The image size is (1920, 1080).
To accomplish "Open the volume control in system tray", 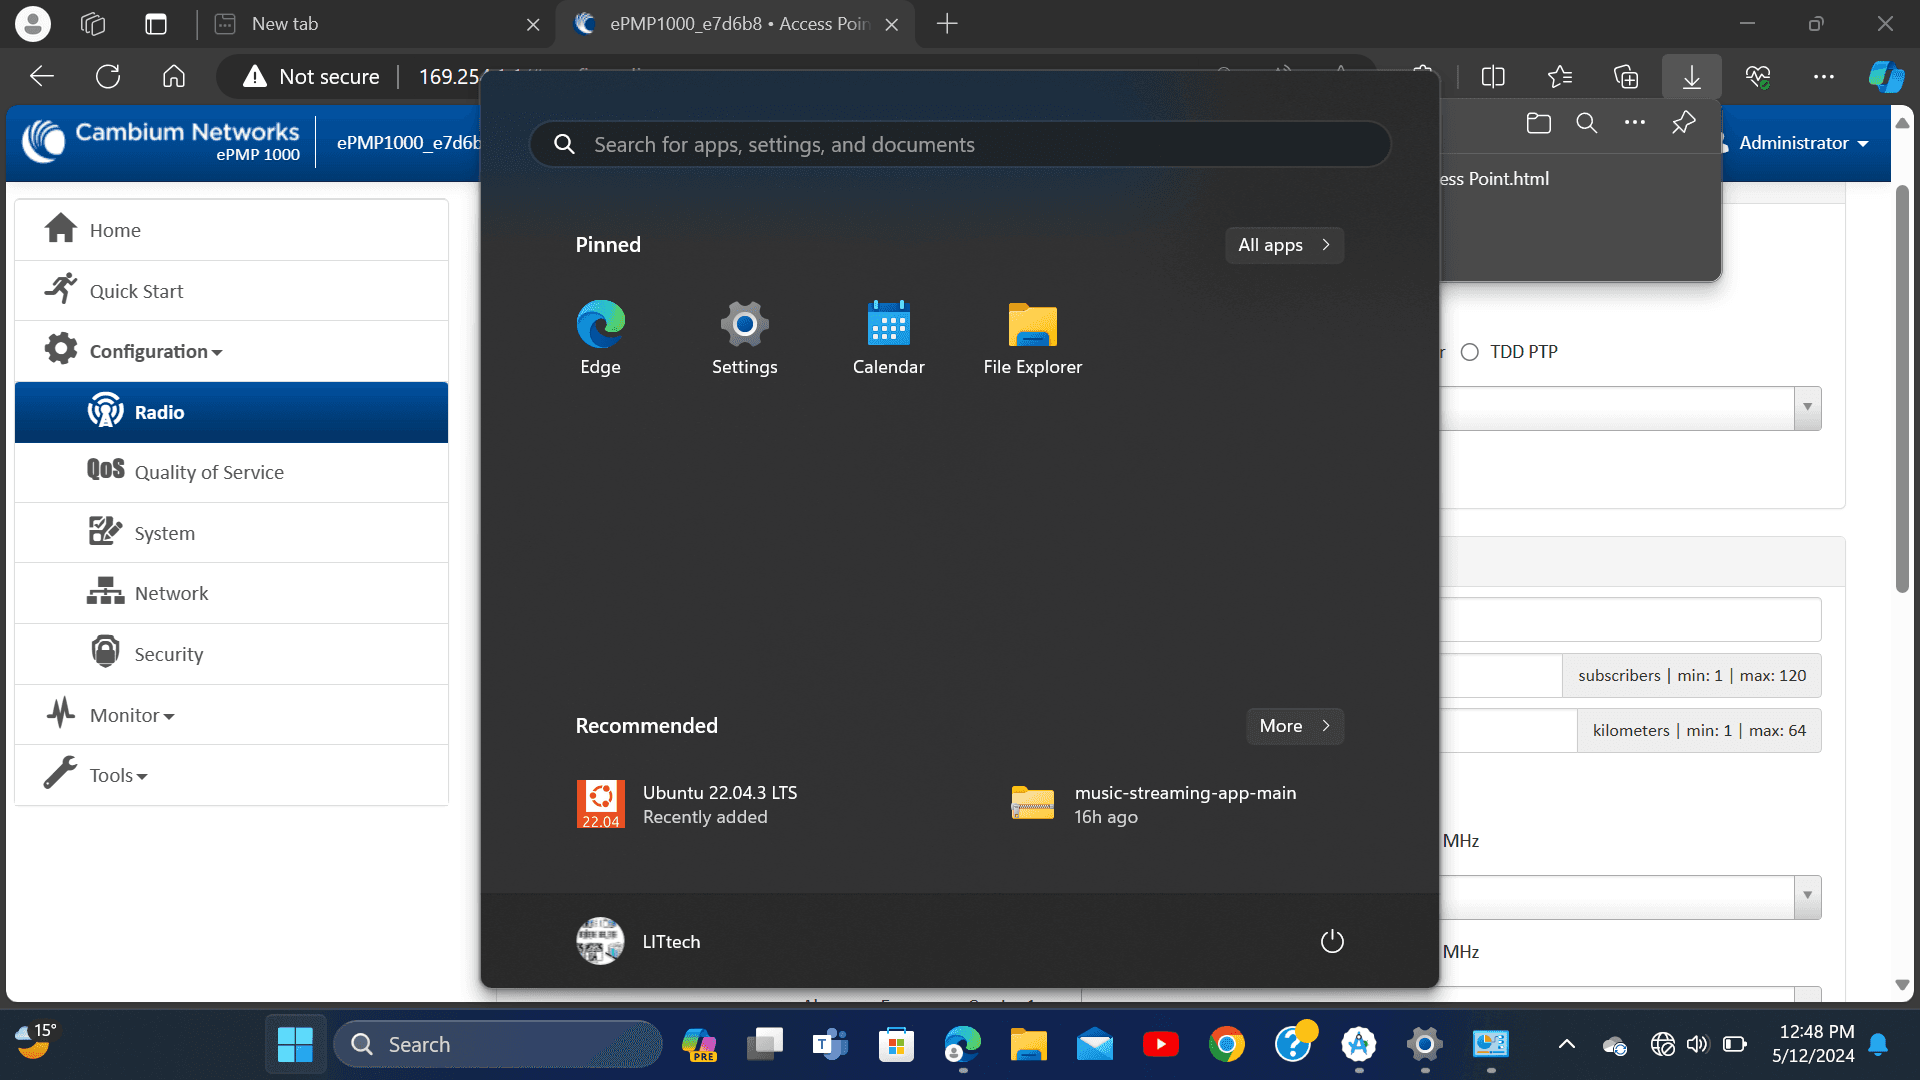I will click(1698, 1045).
